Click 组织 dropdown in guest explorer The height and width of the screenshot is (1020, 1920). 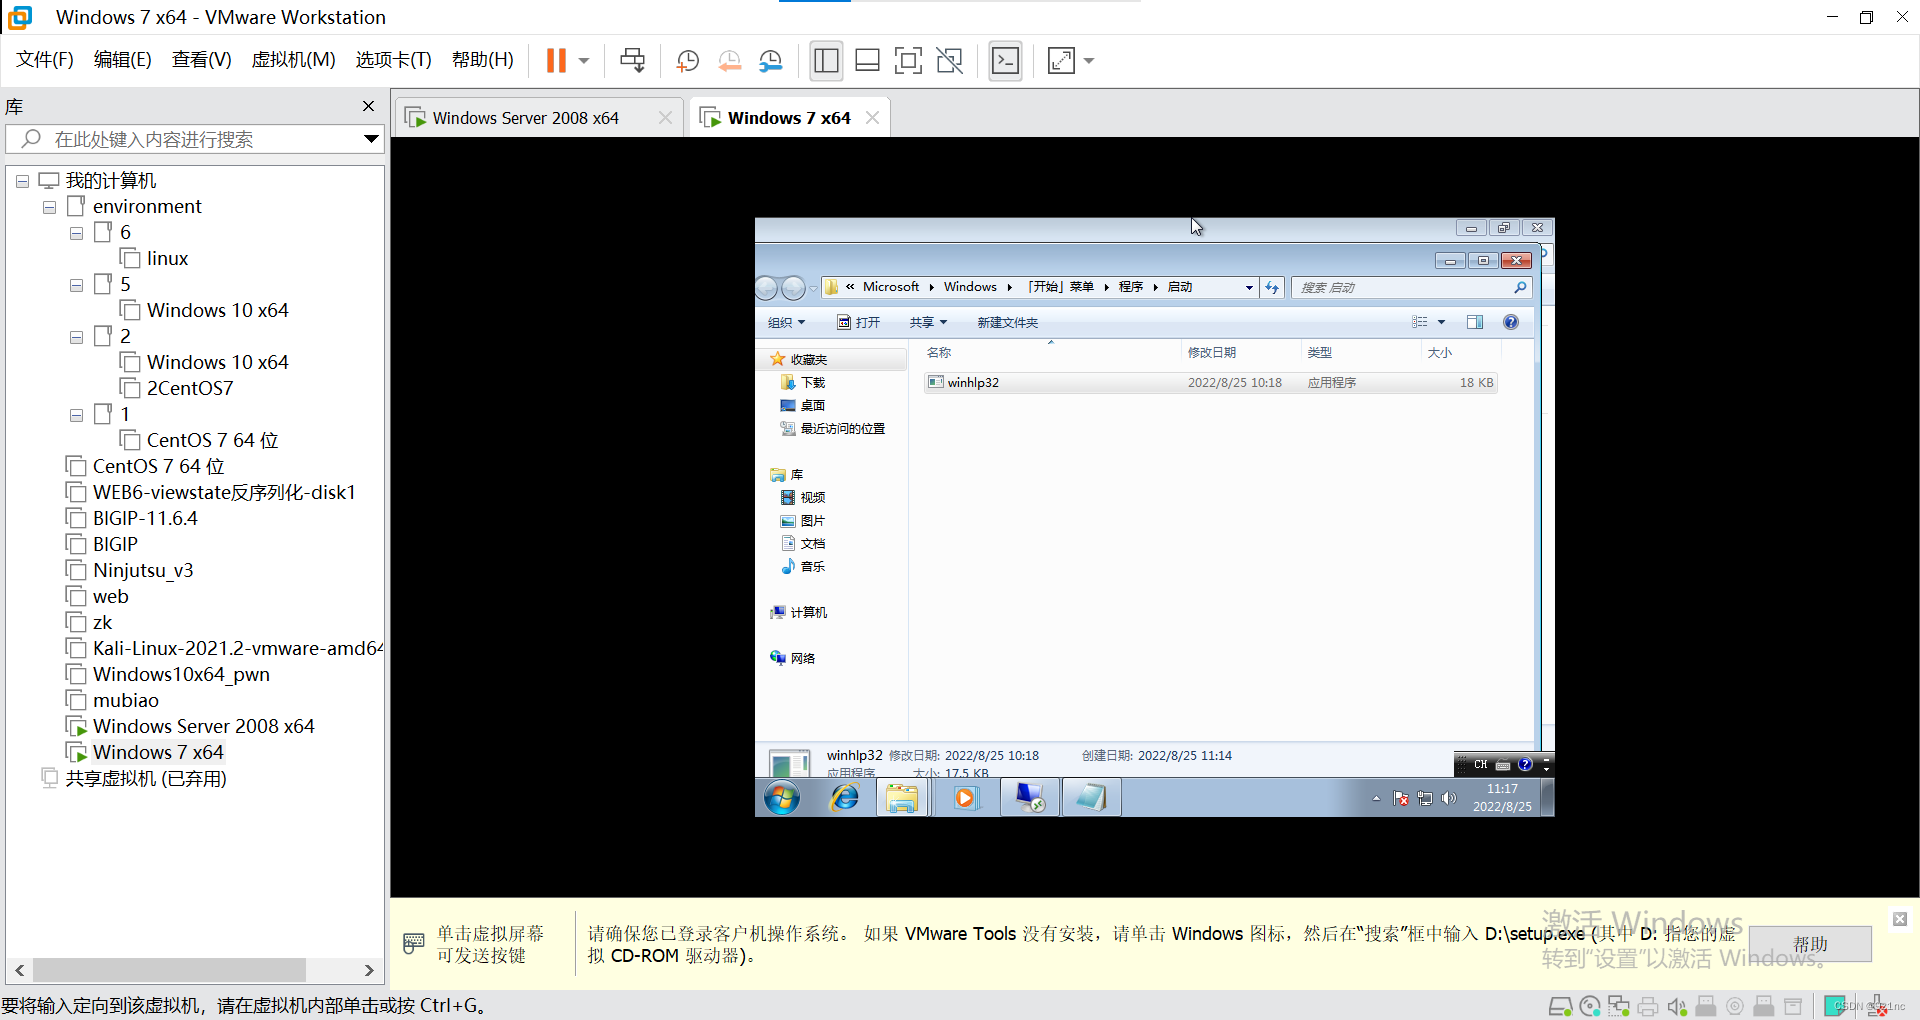coord(786,322)
